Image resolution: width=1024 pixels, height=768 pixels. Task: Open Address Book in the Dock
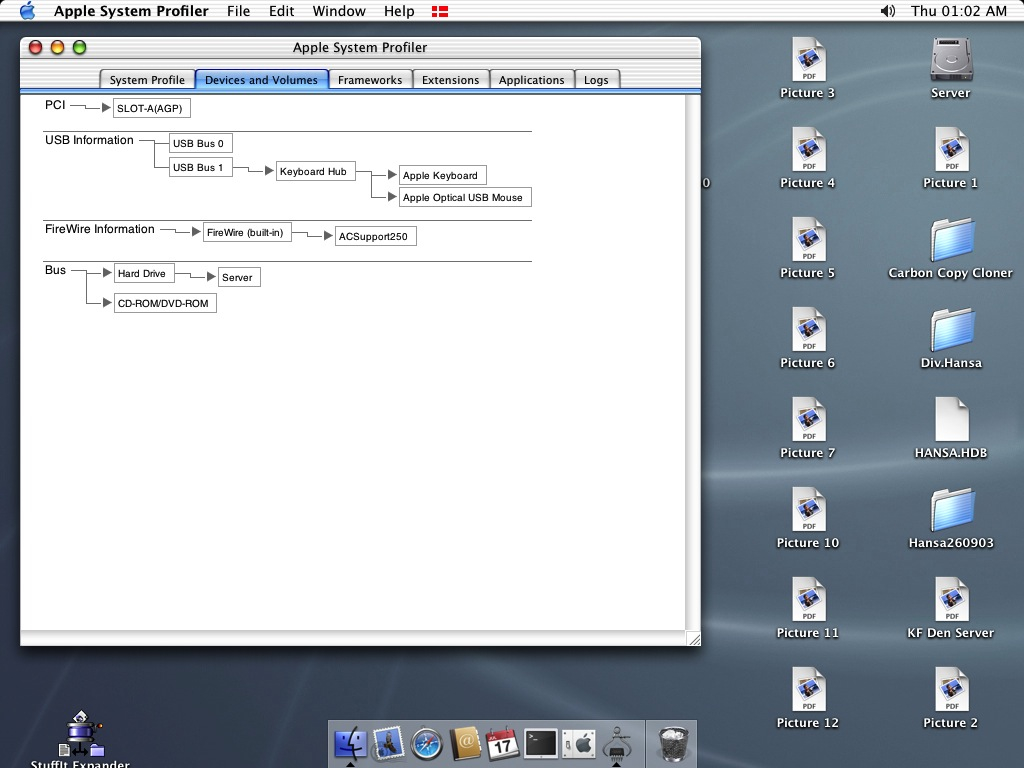(x=464, y=743)
